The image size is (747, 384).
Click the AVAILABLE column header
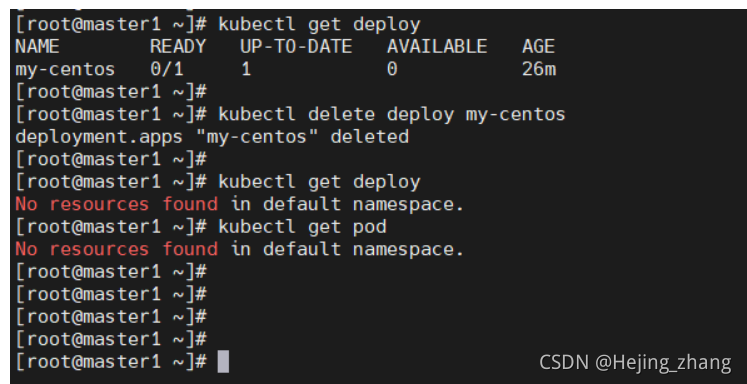pos(437,47)
